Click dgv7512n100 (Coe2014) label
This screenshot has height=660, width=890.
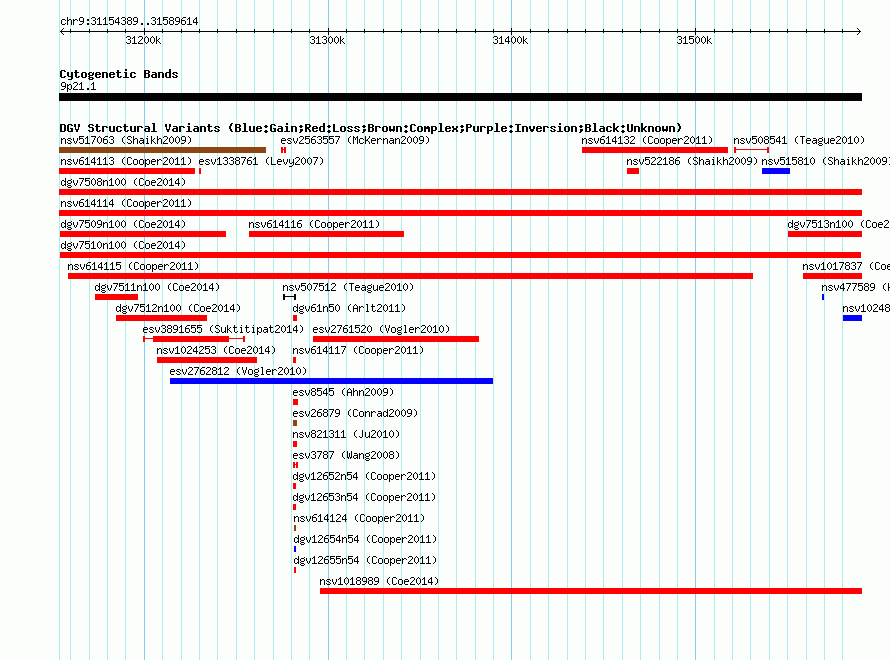tap(178, 308)
